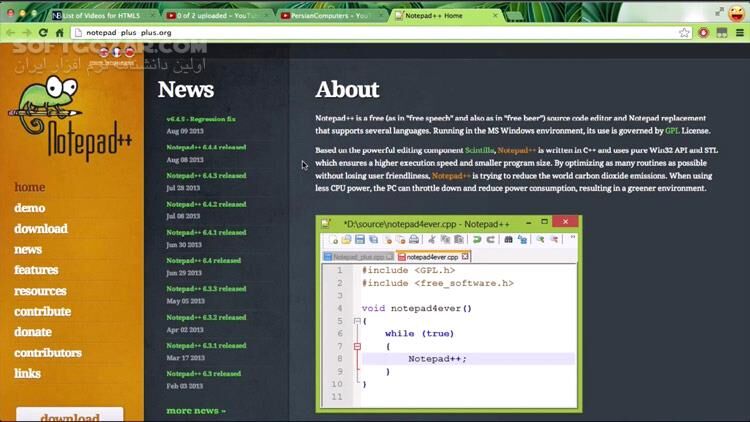Reload the page with the refresh icon
Image resolution: width=750 pixels, height=422 pixels.
click(x=42, y=33)
